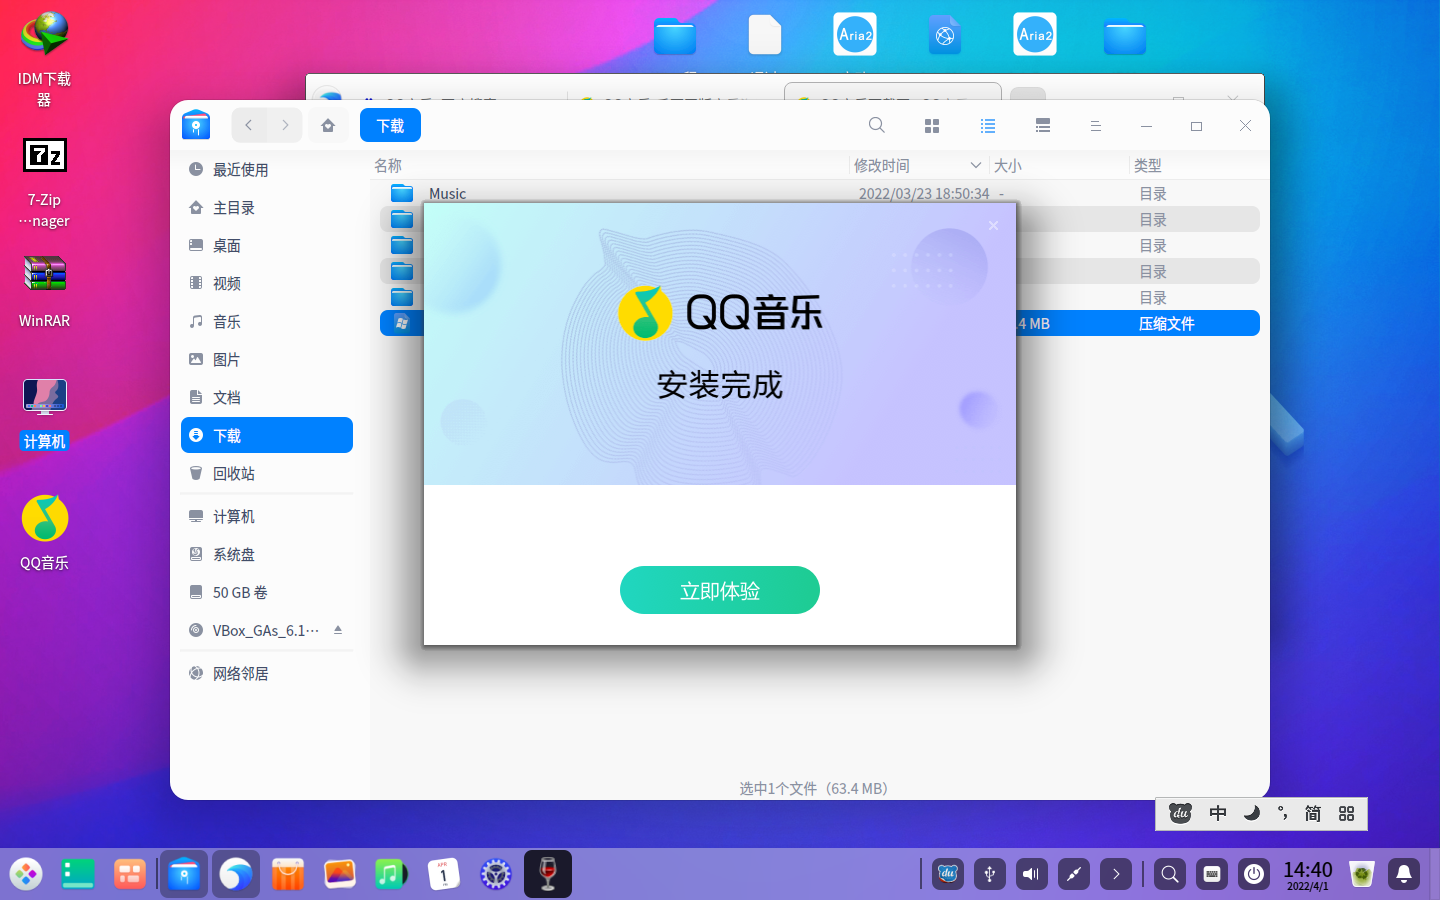Open the file manager main menu

coord(1096,125)
